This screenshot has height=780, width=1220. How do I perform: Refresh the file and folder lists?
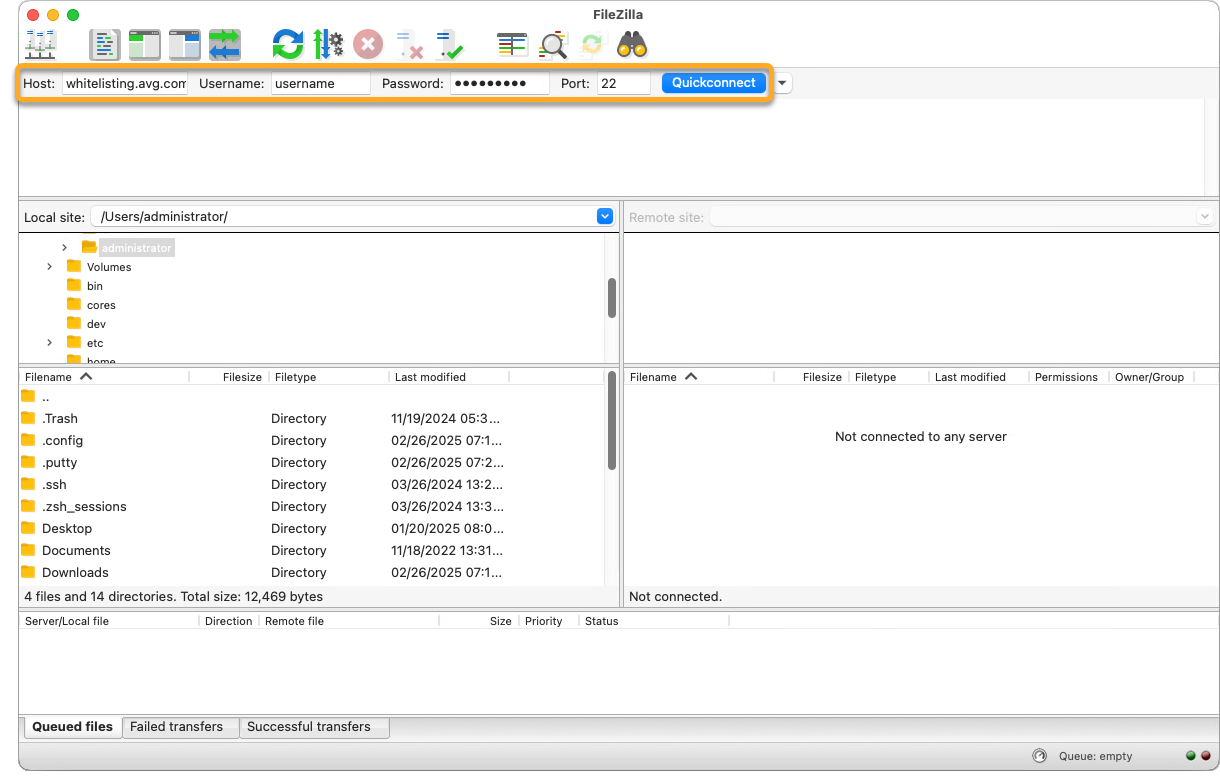click(x=287, y=44)
